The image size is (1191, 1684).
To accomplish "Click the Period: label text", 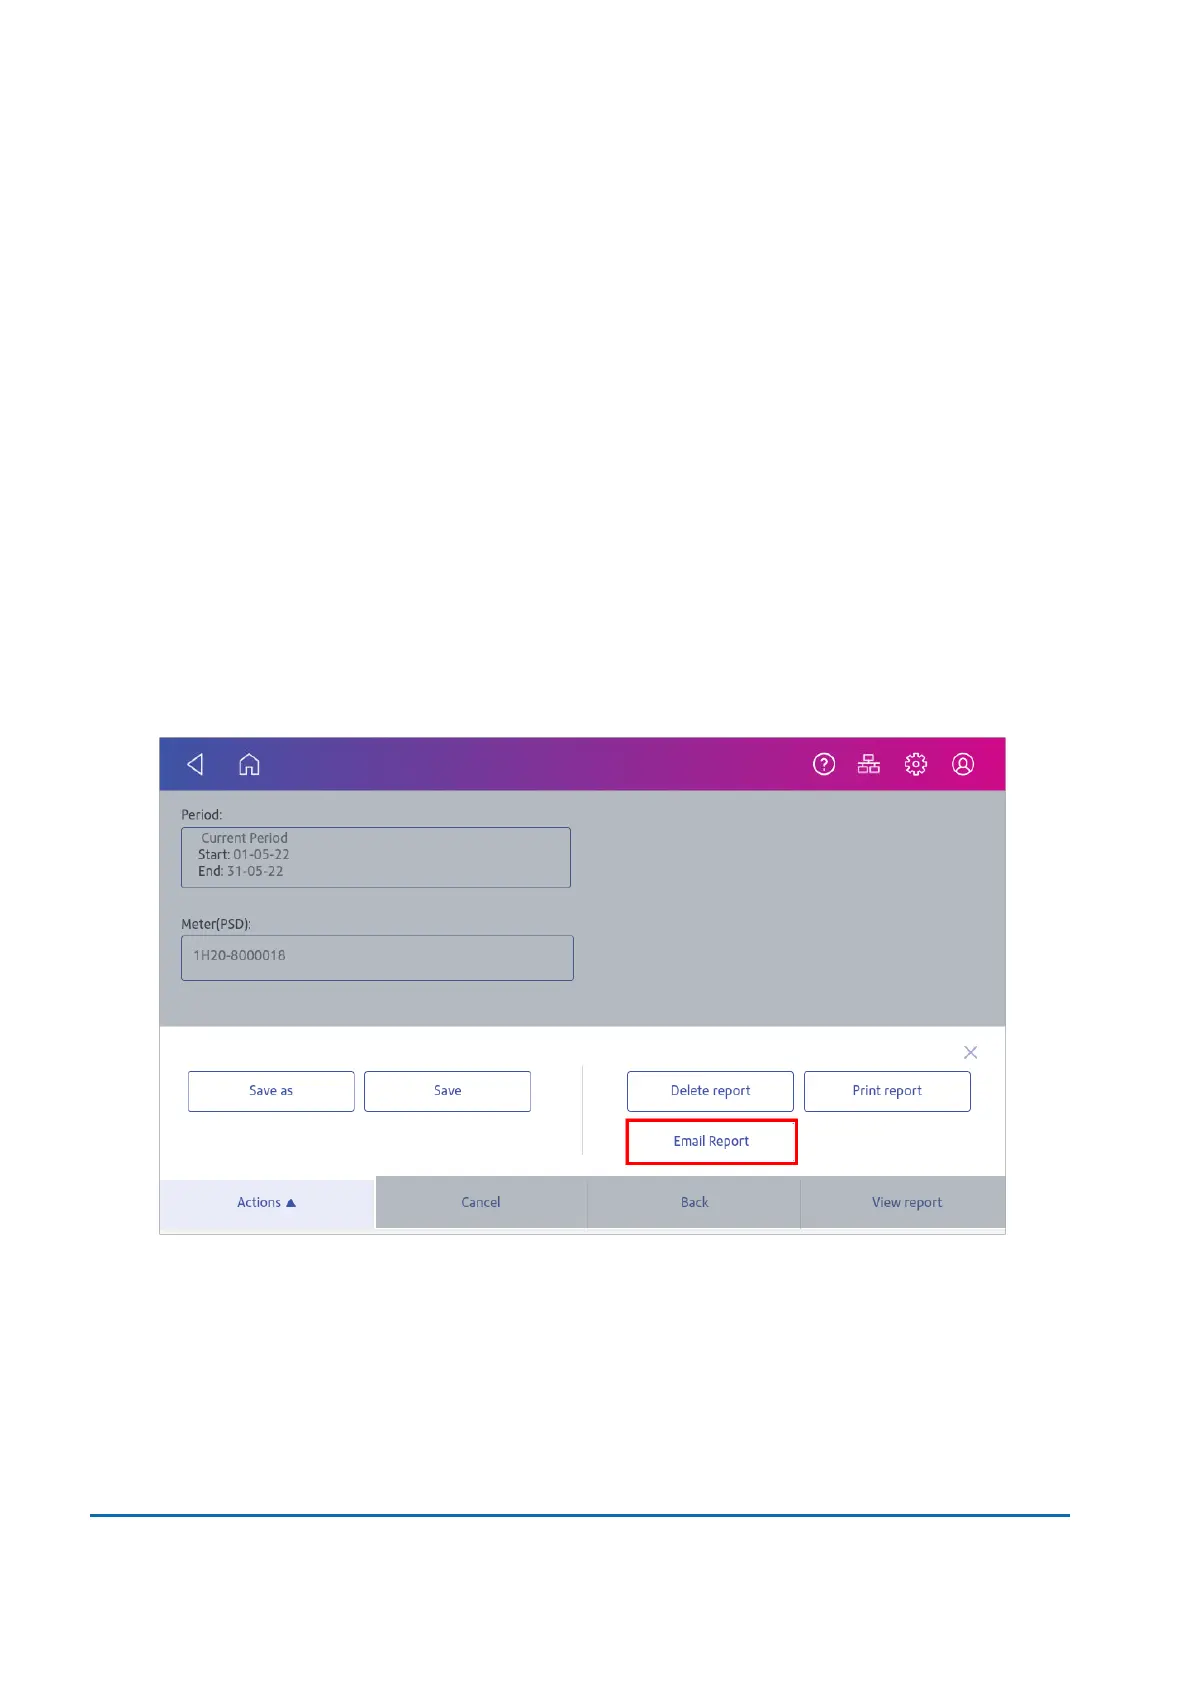I will coord(202,815).
